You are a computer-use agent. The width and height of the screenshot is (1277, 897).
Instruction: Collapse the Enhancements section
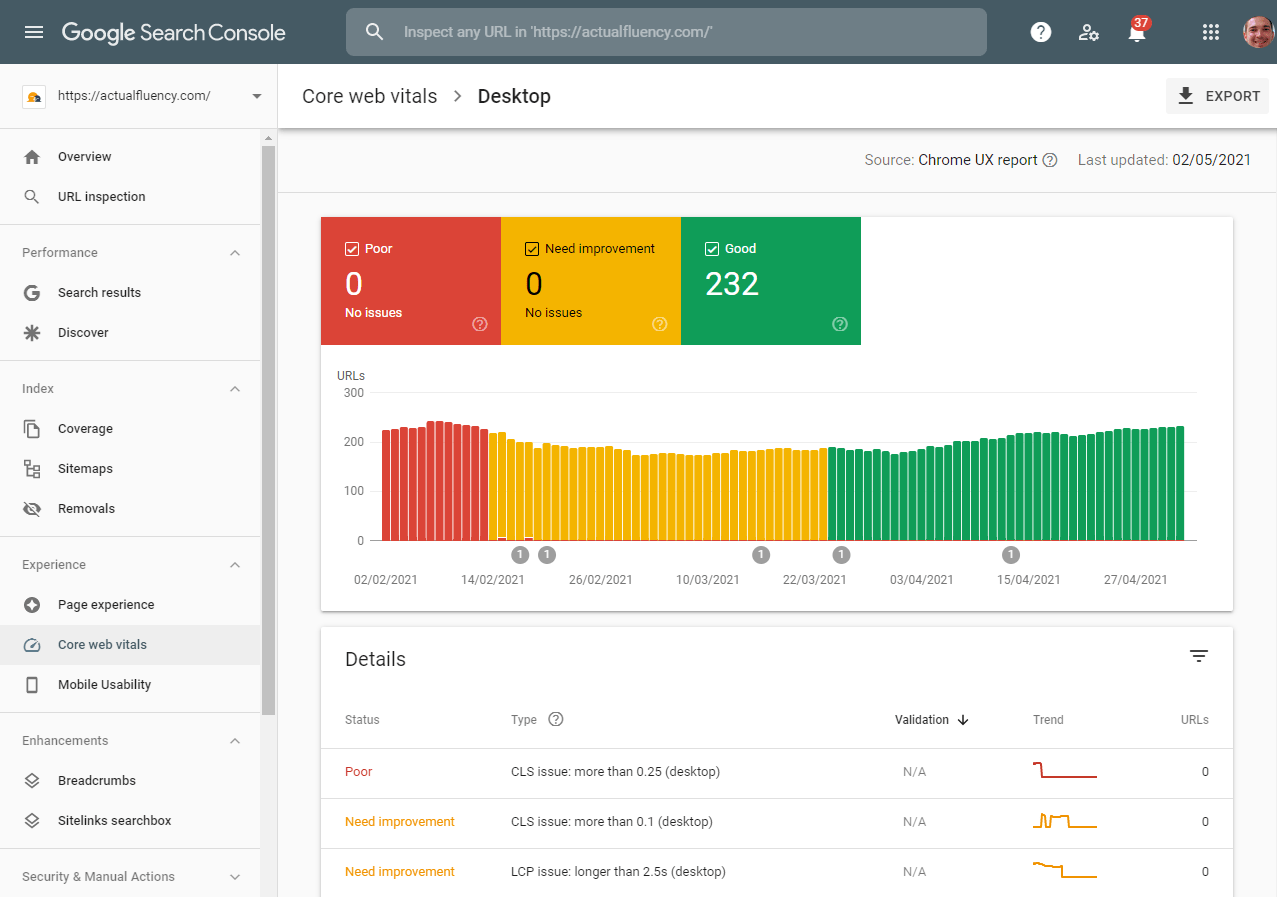click(235, 741)
